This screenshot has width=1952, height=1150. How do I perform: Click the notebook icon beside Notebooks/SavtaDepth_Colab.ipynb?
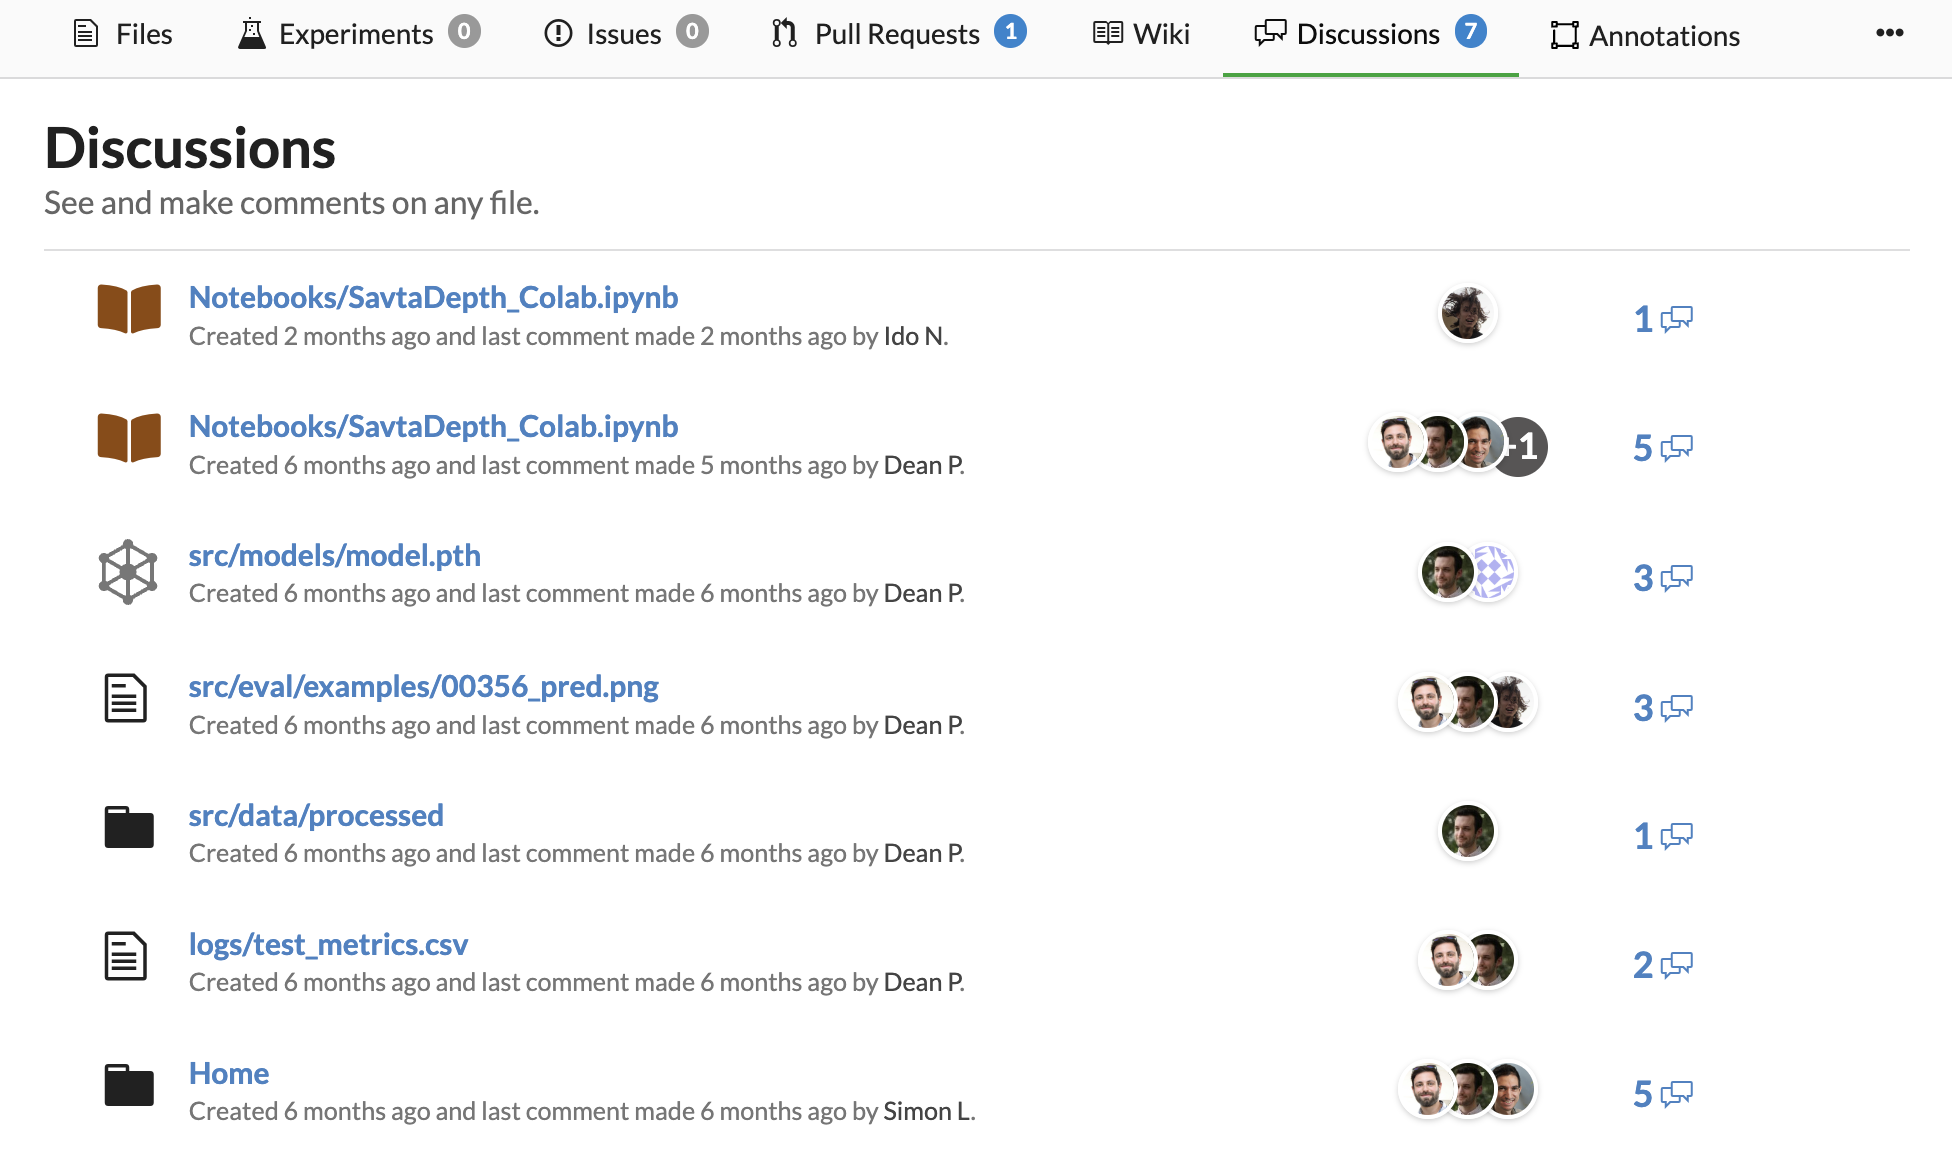tap(128, 309)
